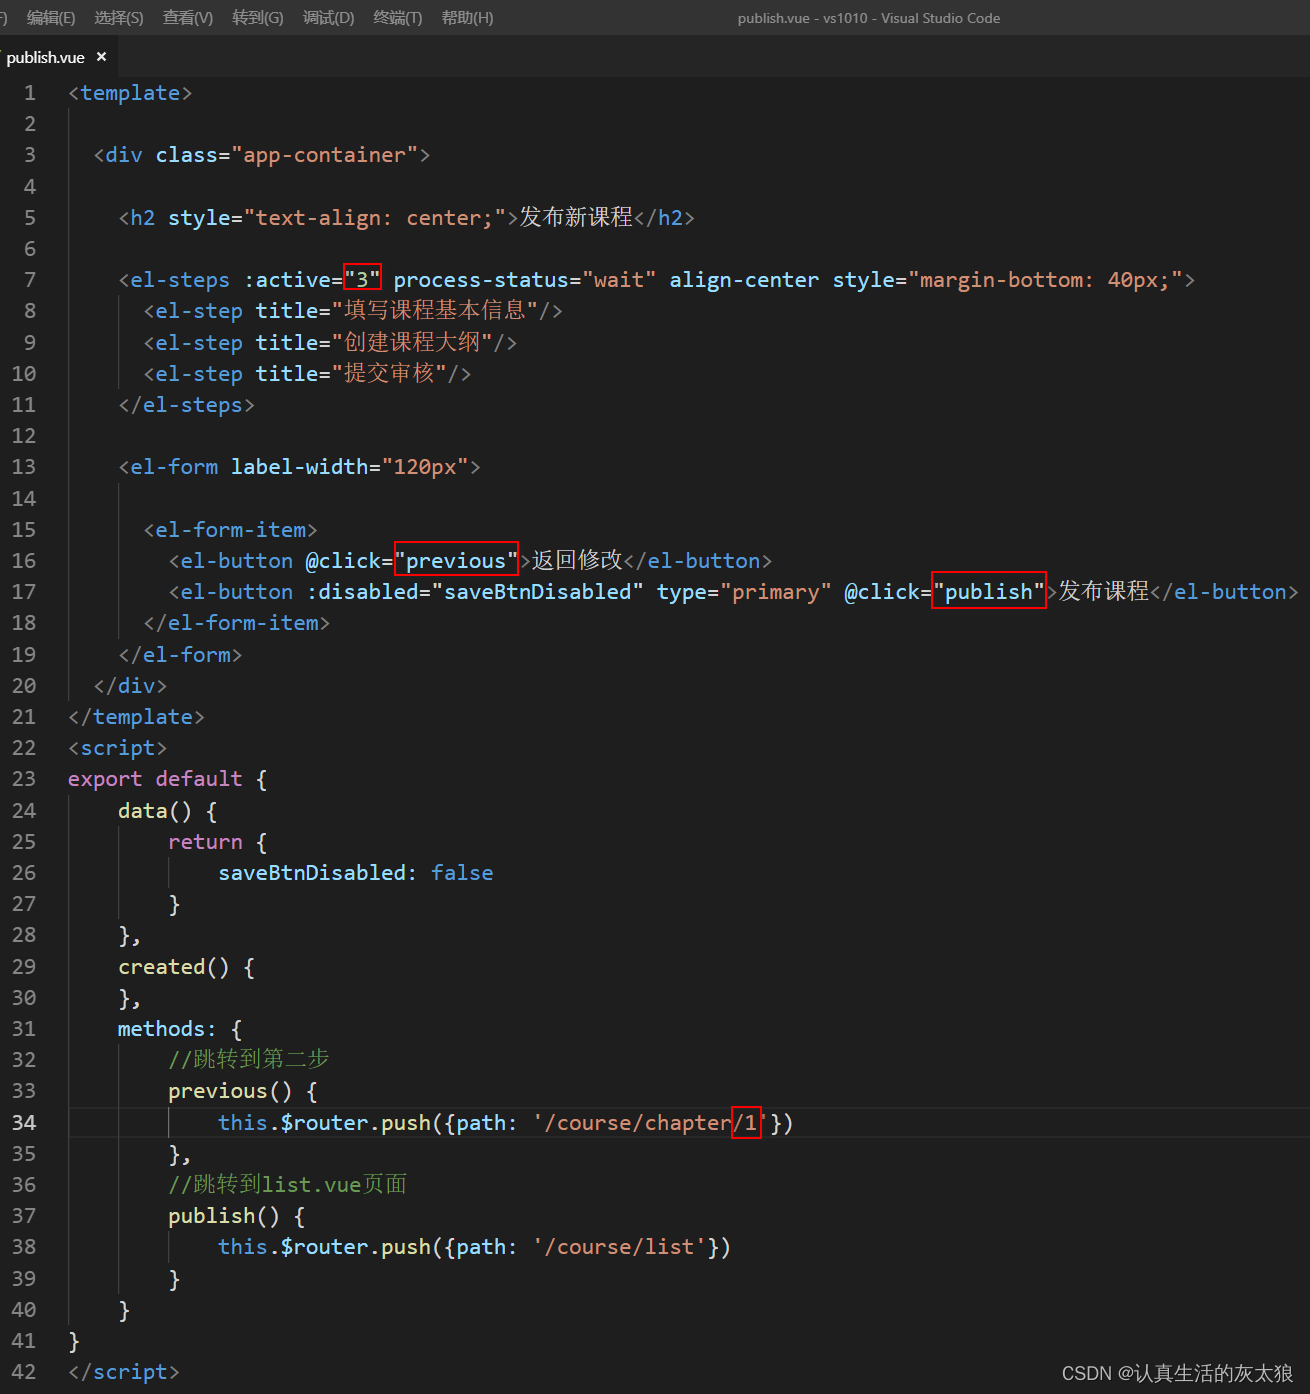Click line number 42 in gutter

(24, 1372)
